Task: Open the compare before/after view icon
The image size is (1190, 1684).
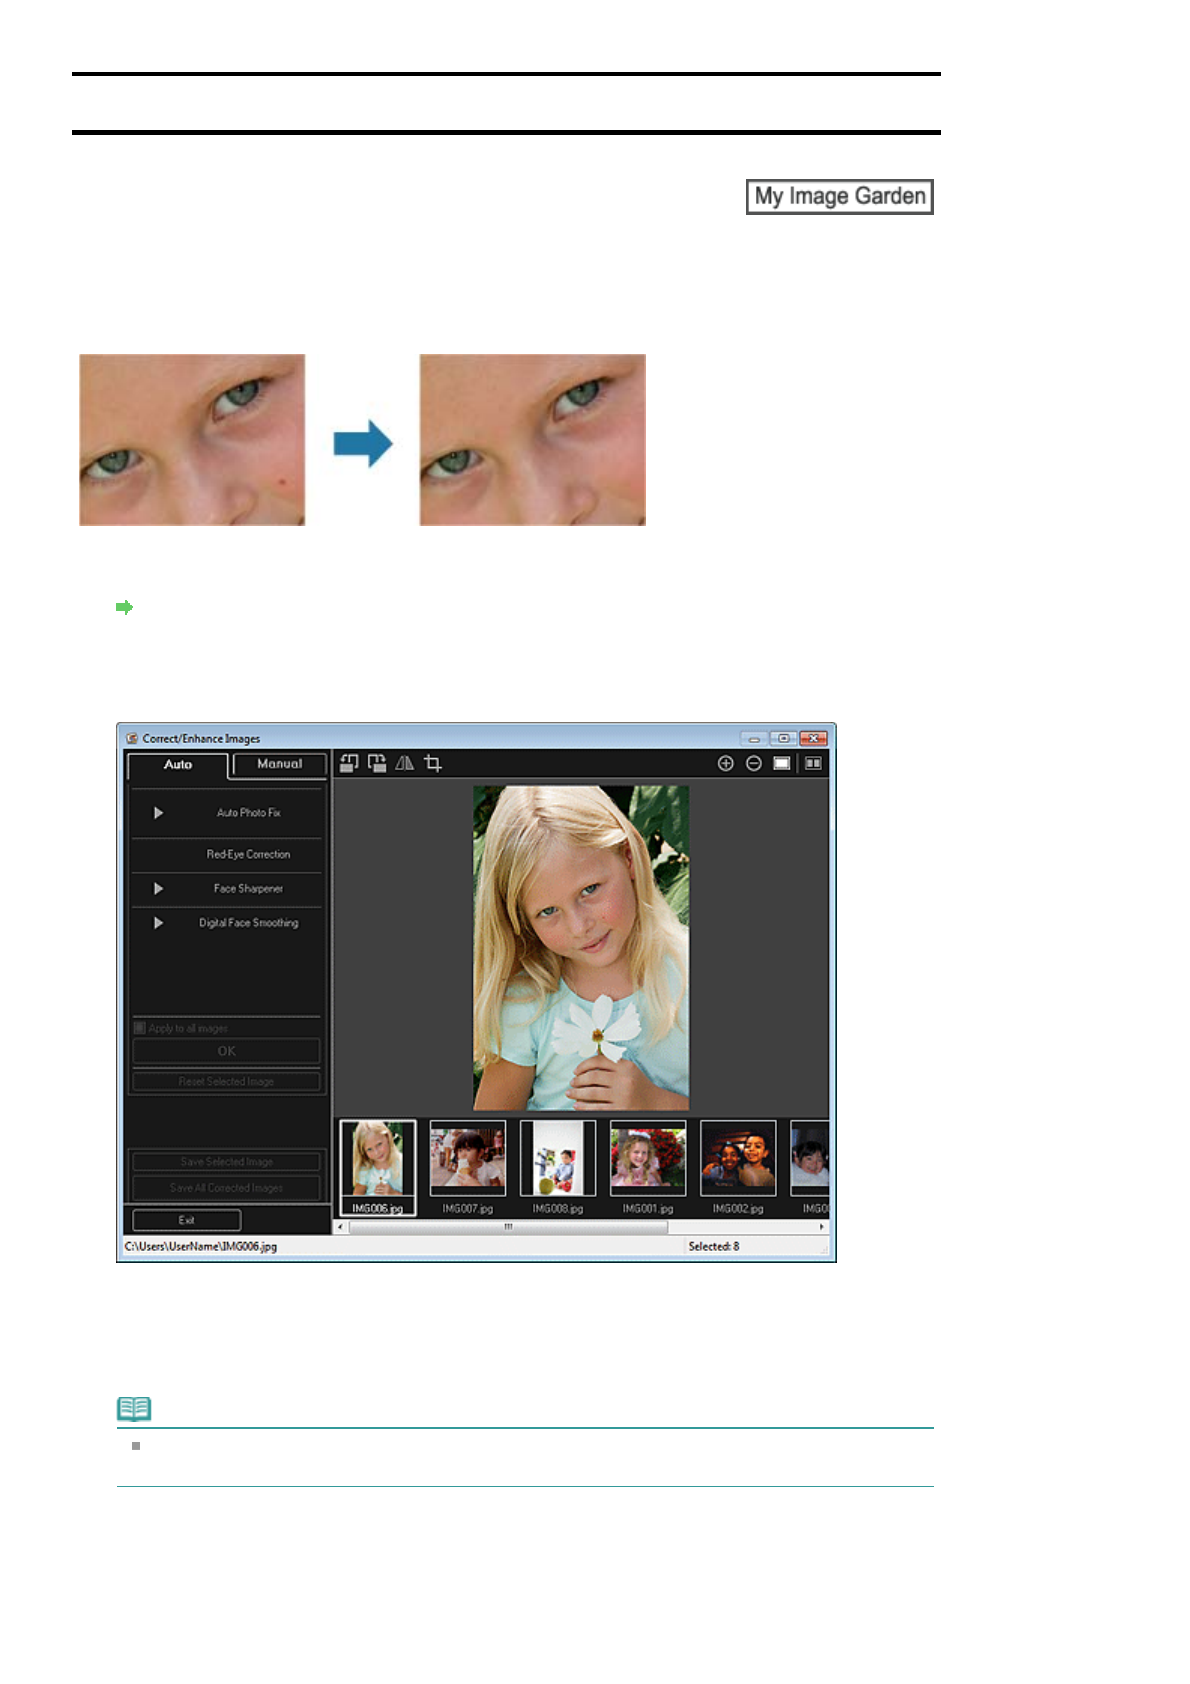Action: click(x=814, y=763)
